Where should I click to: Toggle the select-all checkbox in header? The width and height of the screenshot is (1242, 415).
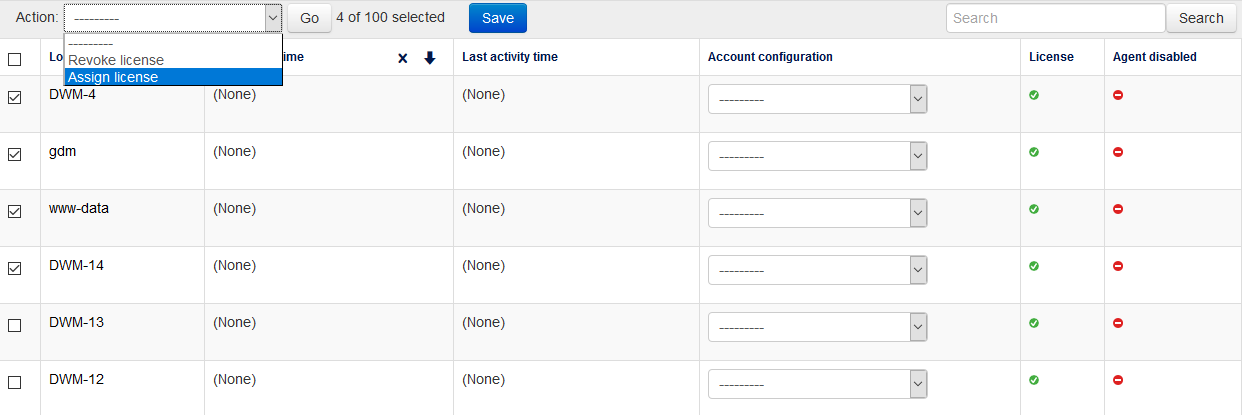pos(14,59)
